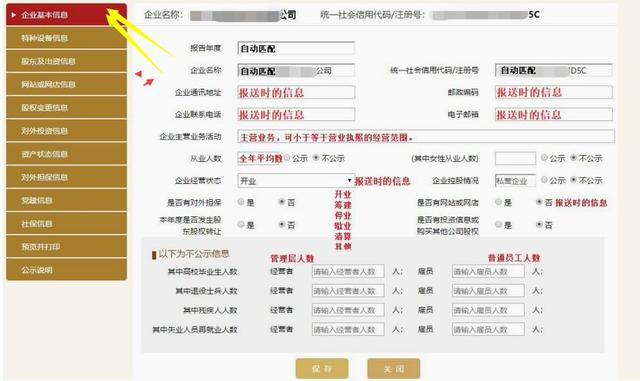Click the 保存 button
640x381 pixels.
tap(322, 369)
